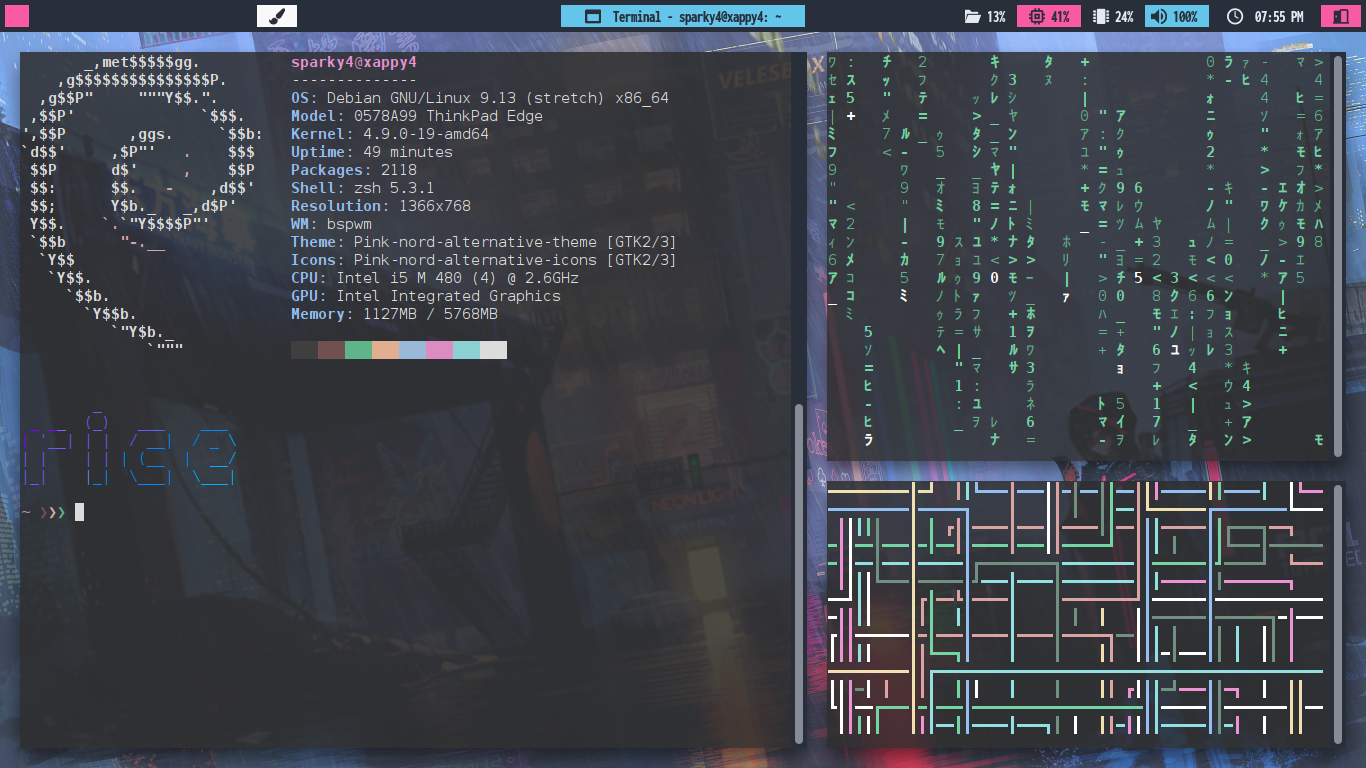Click the clock icon in panel

[1234, 17]
